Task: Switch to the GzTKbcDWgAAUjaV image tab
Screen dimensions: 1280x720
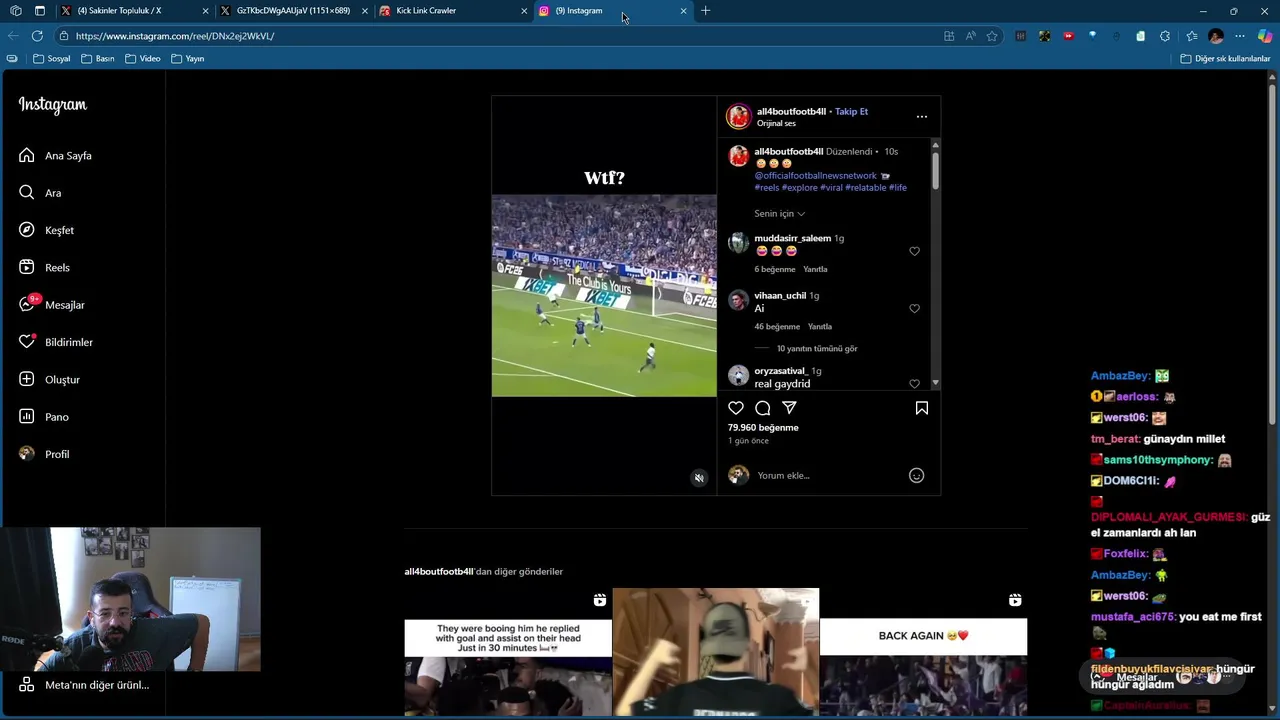Action: [x=293, y=11]
